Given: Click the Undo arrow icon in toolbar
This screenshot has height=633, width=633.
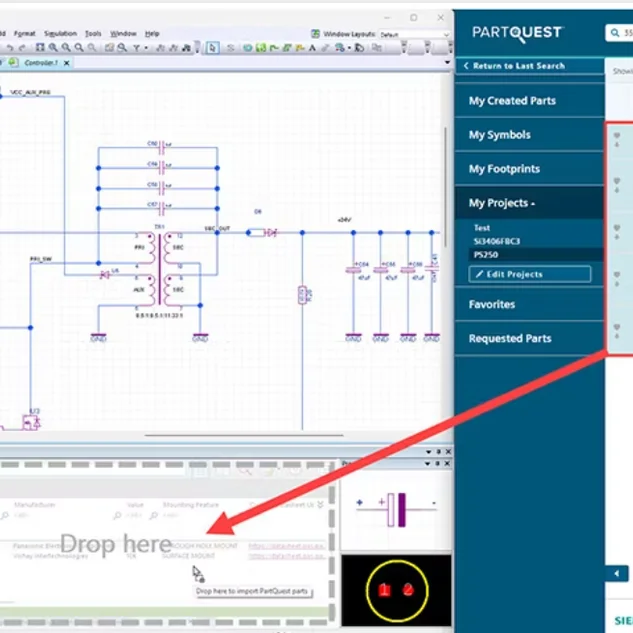Looking at the screenshot, I should (x=10, y=48).
